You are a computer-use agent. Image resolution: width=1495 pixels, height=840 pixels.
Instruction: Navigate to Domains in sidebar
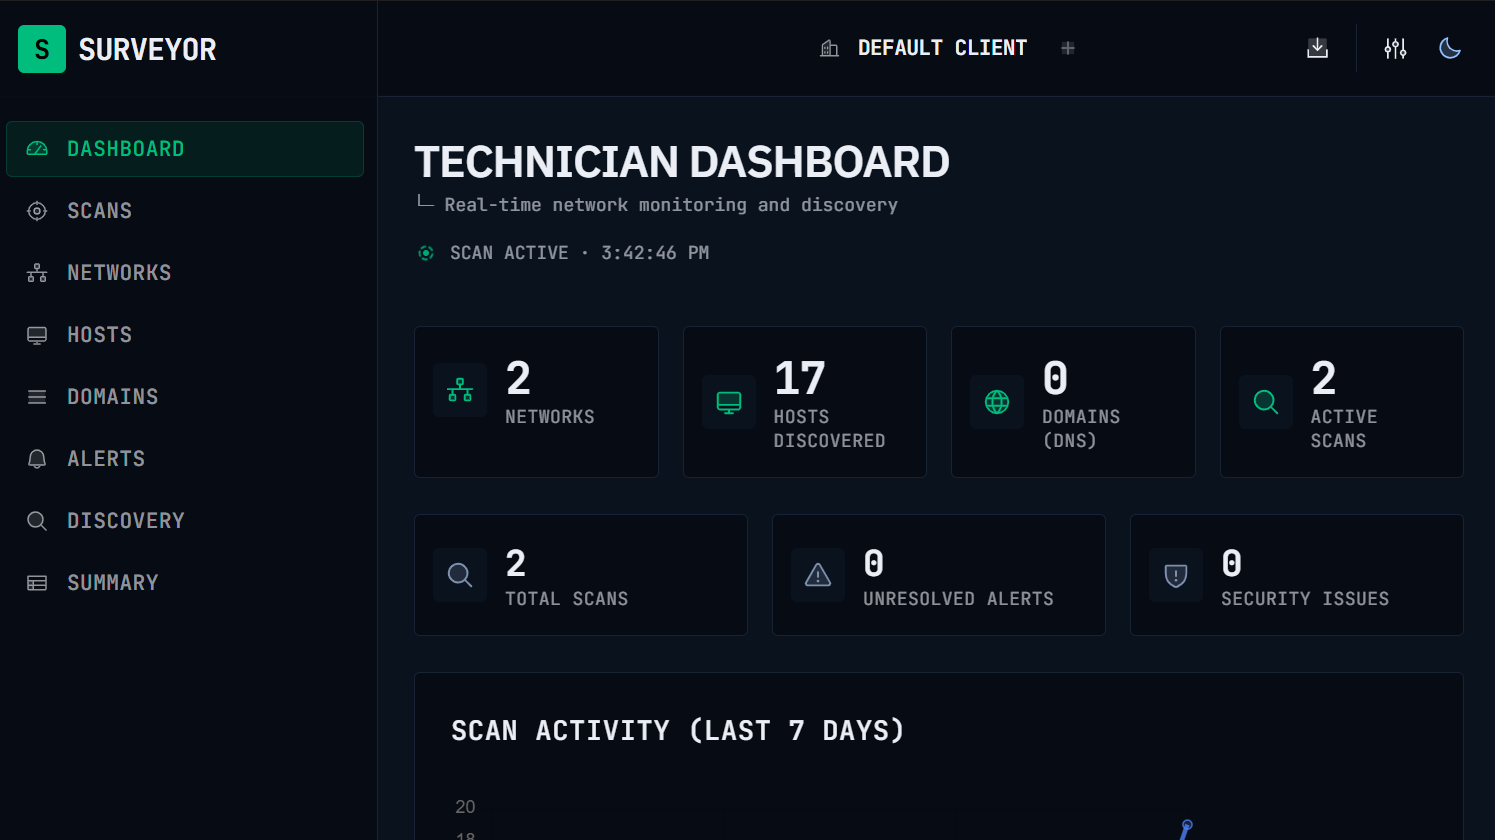coord(112,397)
